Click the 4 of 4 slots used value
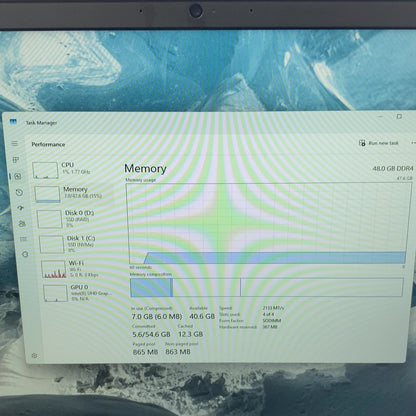The width and height of the screenshot is (416, 416). (269, 314)
